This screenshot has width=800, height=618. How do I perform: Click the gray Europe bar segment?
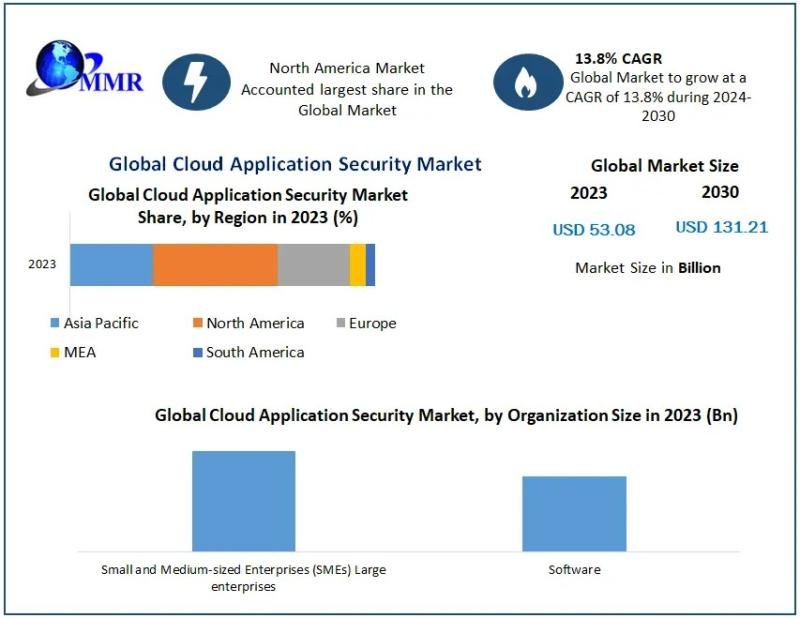pyautogui.click(x=314, y=265)
